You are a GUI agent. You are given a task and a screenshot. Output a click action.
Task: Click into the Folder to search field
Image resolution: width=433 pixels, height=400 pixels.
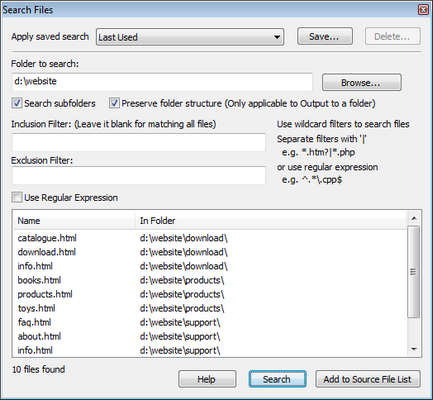[162, 82]
